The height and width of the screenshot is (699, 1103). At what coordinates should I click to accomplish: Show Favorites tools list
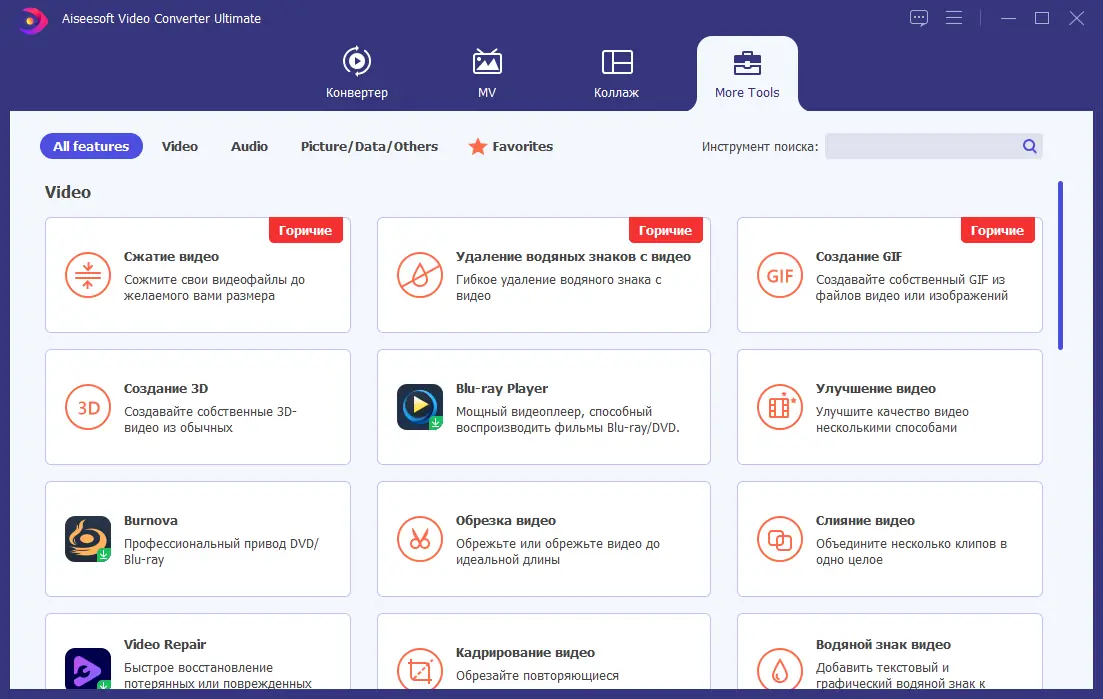coord(511,146)
